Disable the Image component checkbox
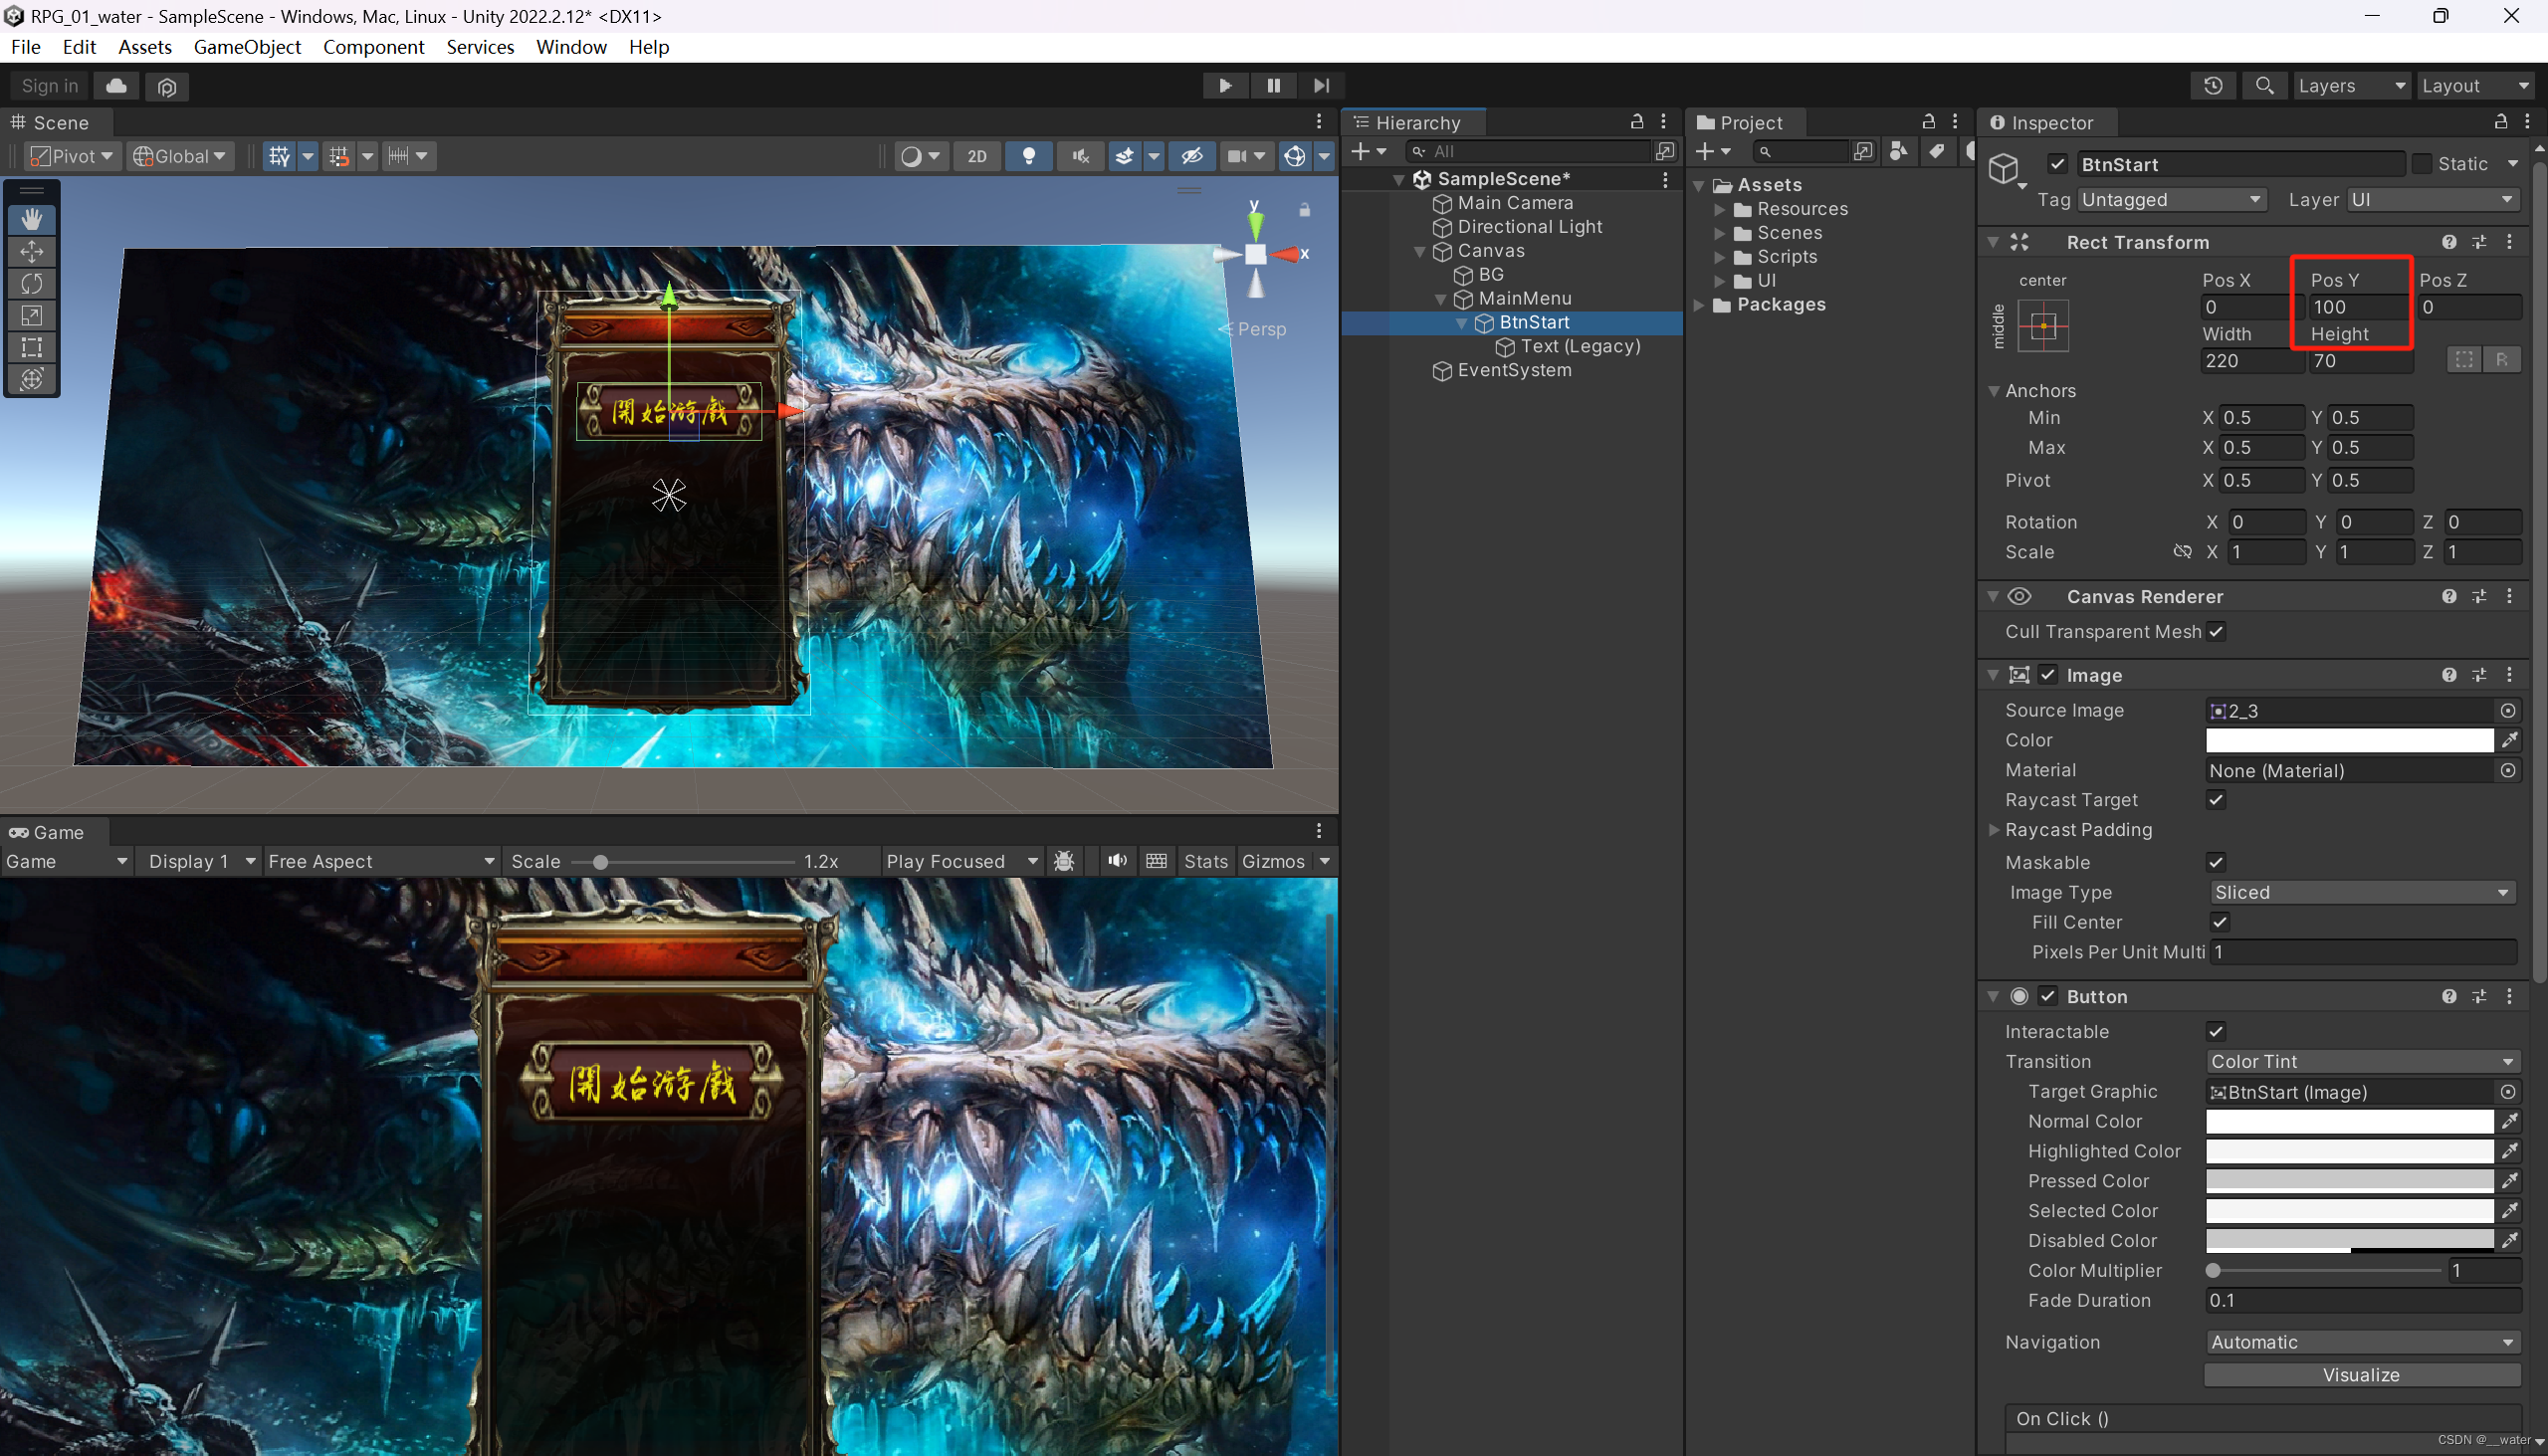 pos(2048,675)
